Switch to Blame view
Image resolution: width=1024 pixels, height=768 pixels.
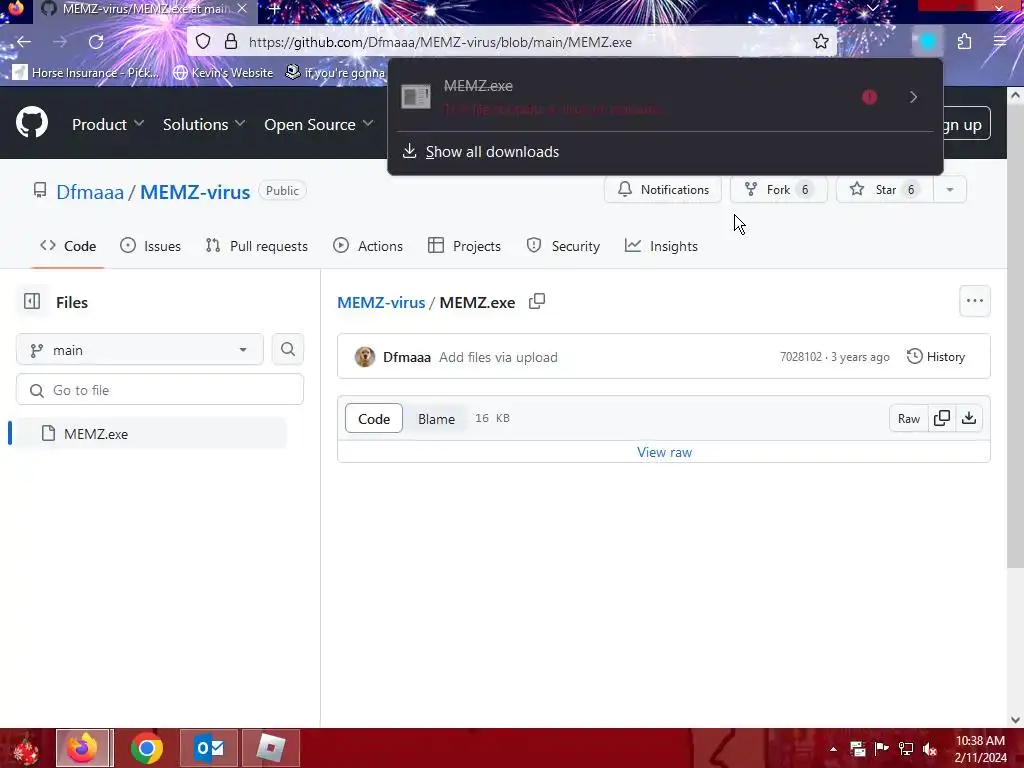[436, 419]
